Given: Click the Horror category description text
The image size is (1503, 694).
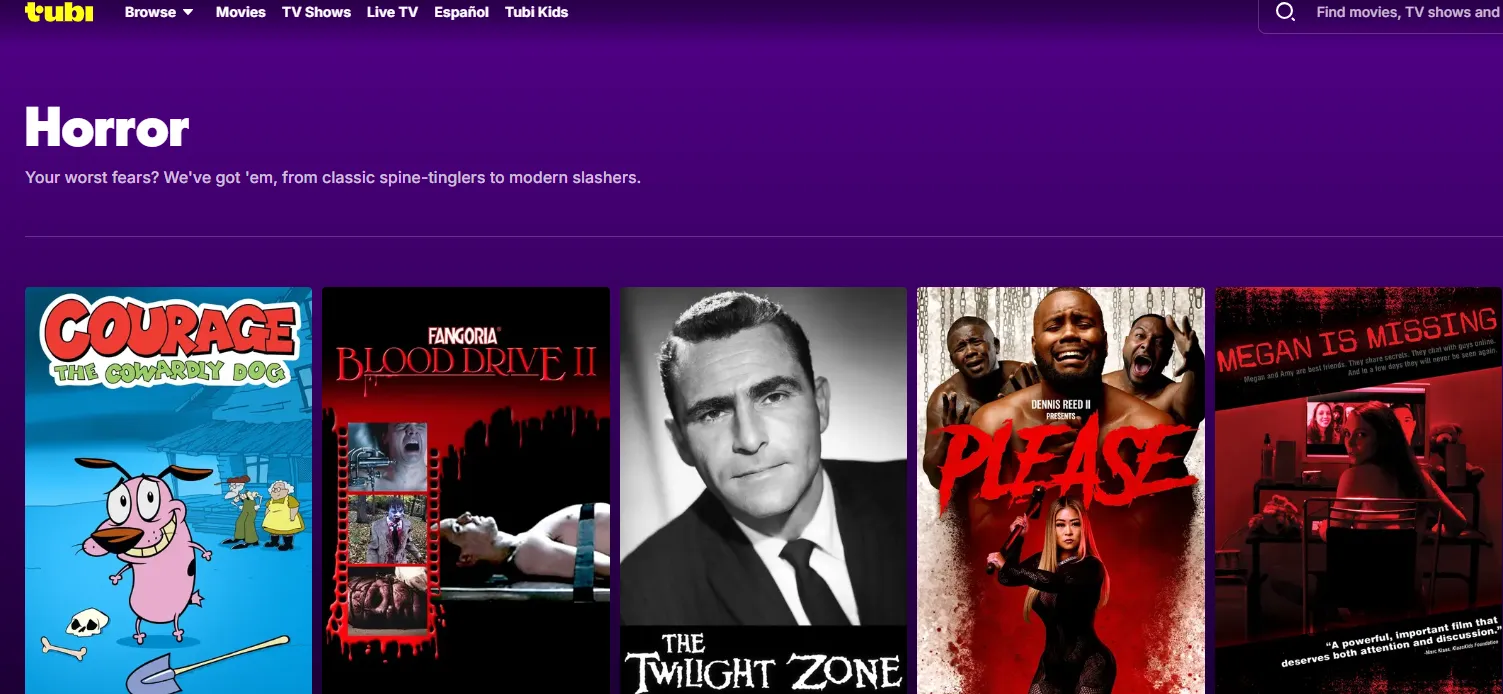Looking at the screenshot, I should [332, 178].
